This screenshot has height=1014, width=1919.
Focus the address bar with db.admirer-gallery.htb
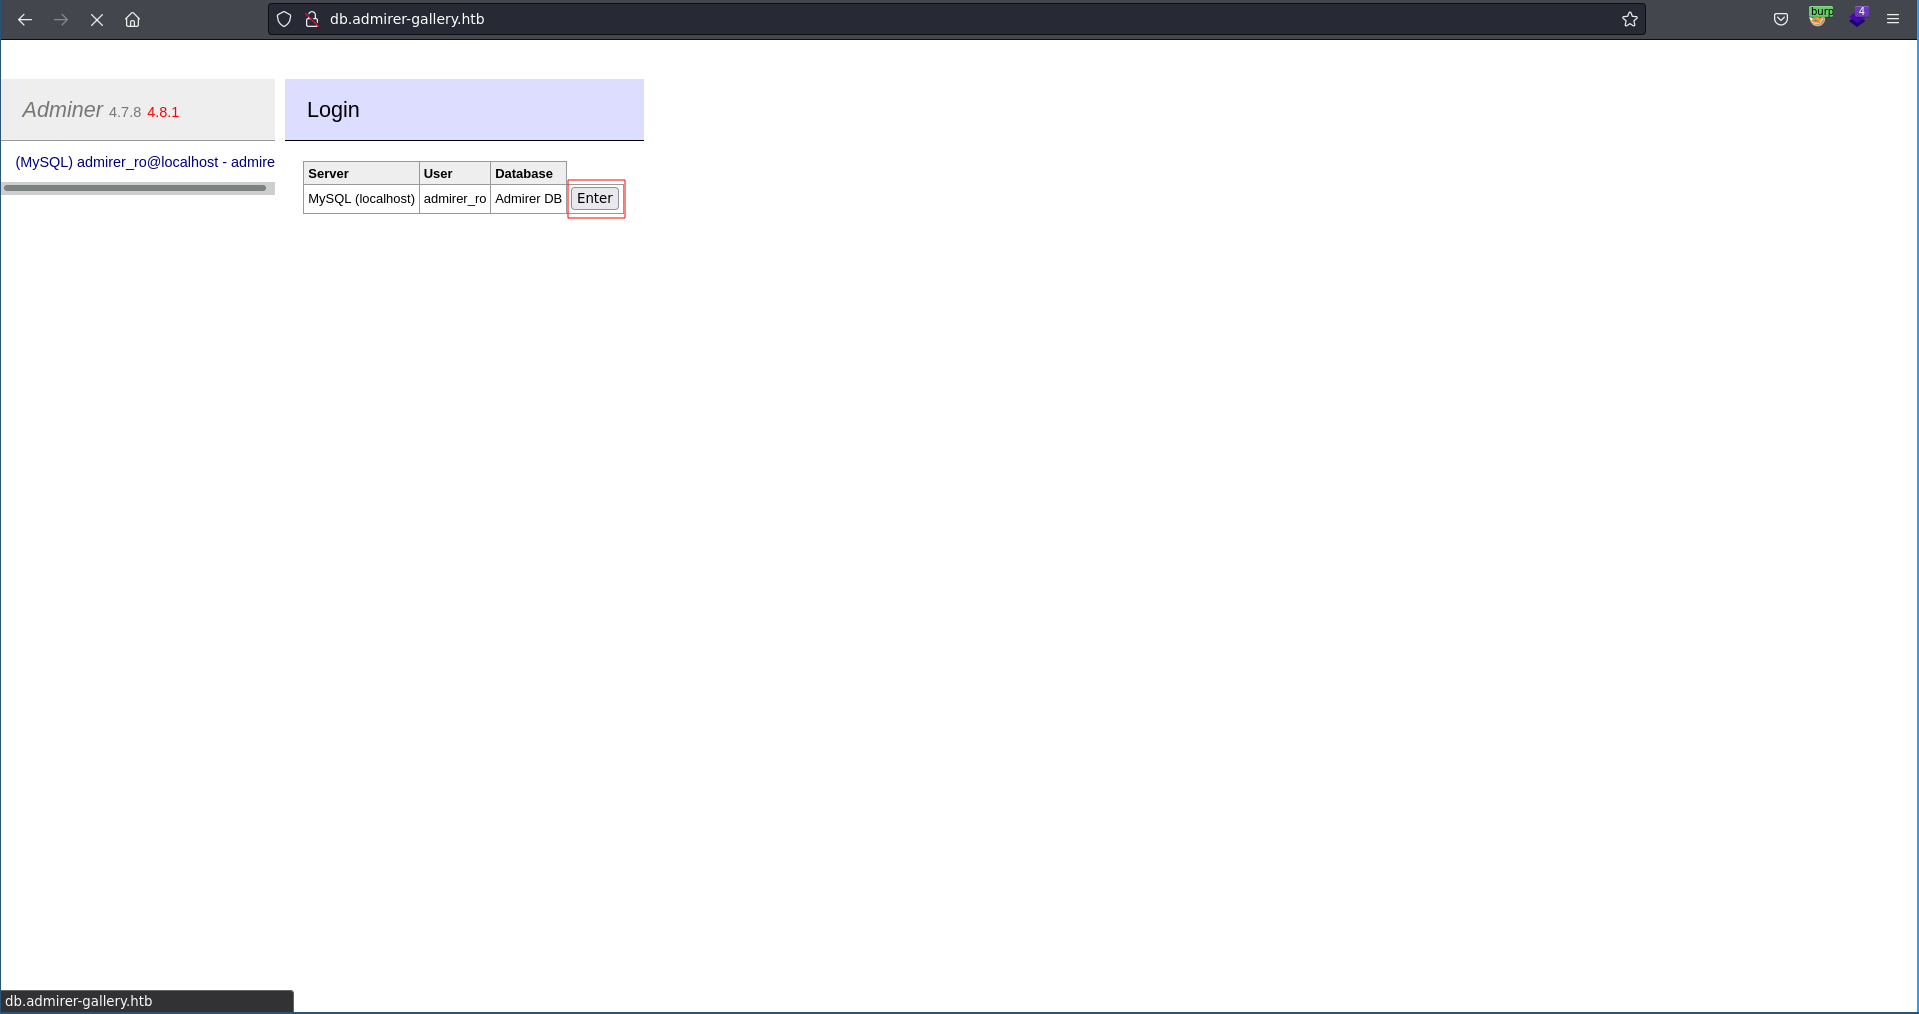pyautogui.click(x=900, y=19)
